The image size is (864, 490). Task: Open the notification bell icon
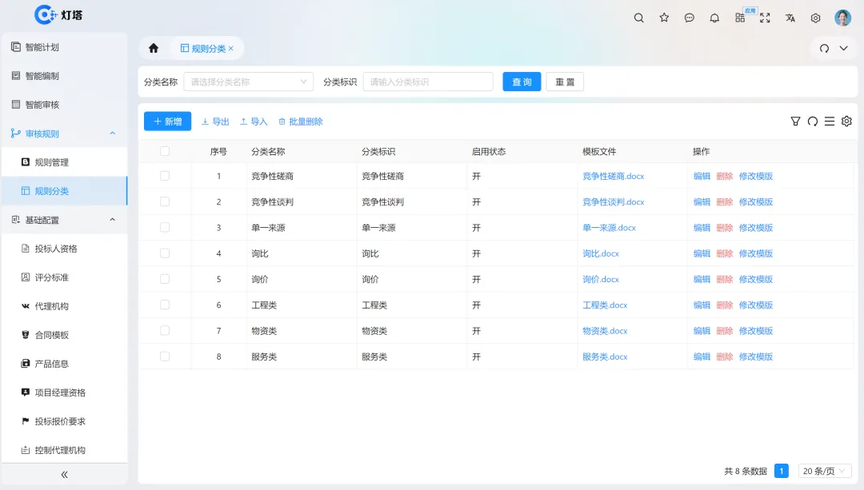(714, 18)
